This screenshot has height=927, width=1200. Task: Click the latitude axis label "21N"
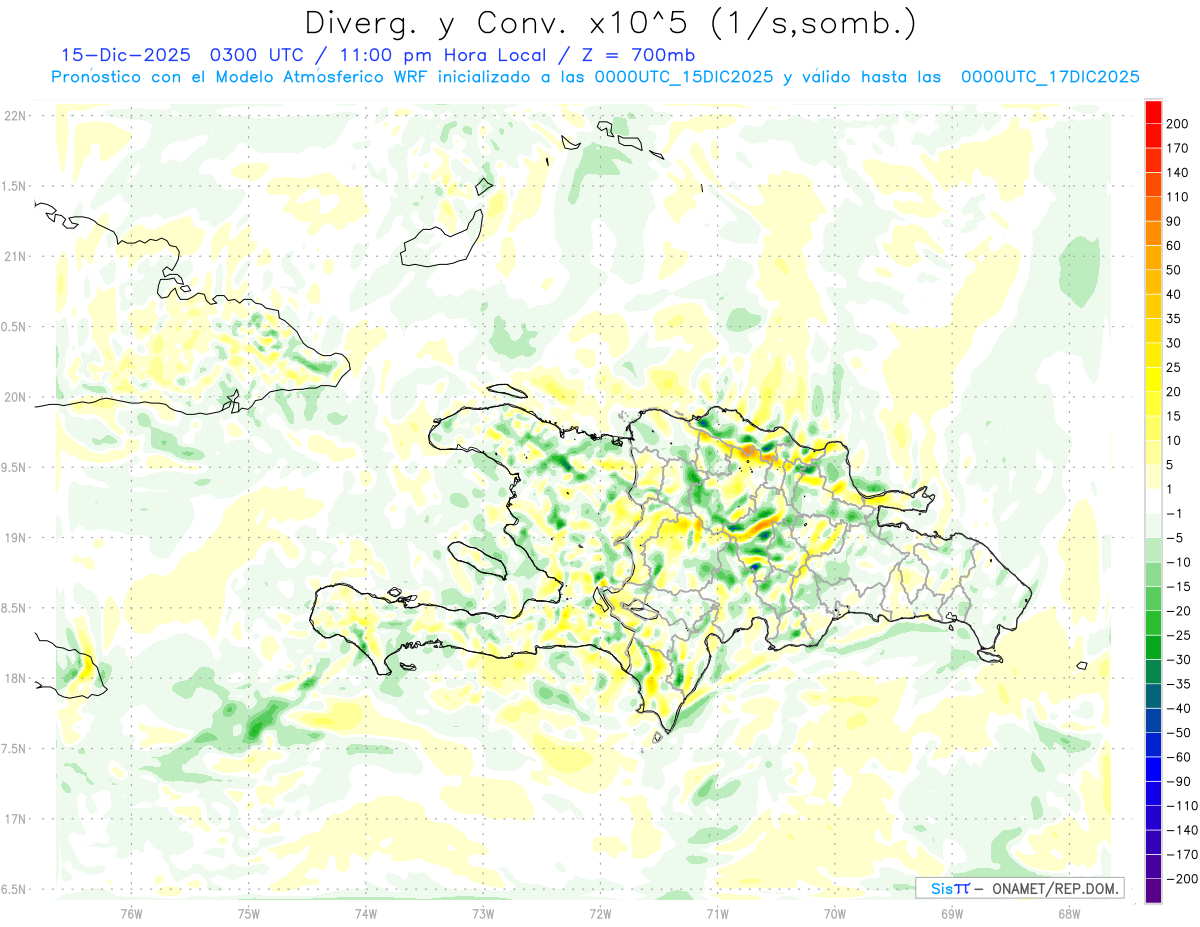point(15,257)
